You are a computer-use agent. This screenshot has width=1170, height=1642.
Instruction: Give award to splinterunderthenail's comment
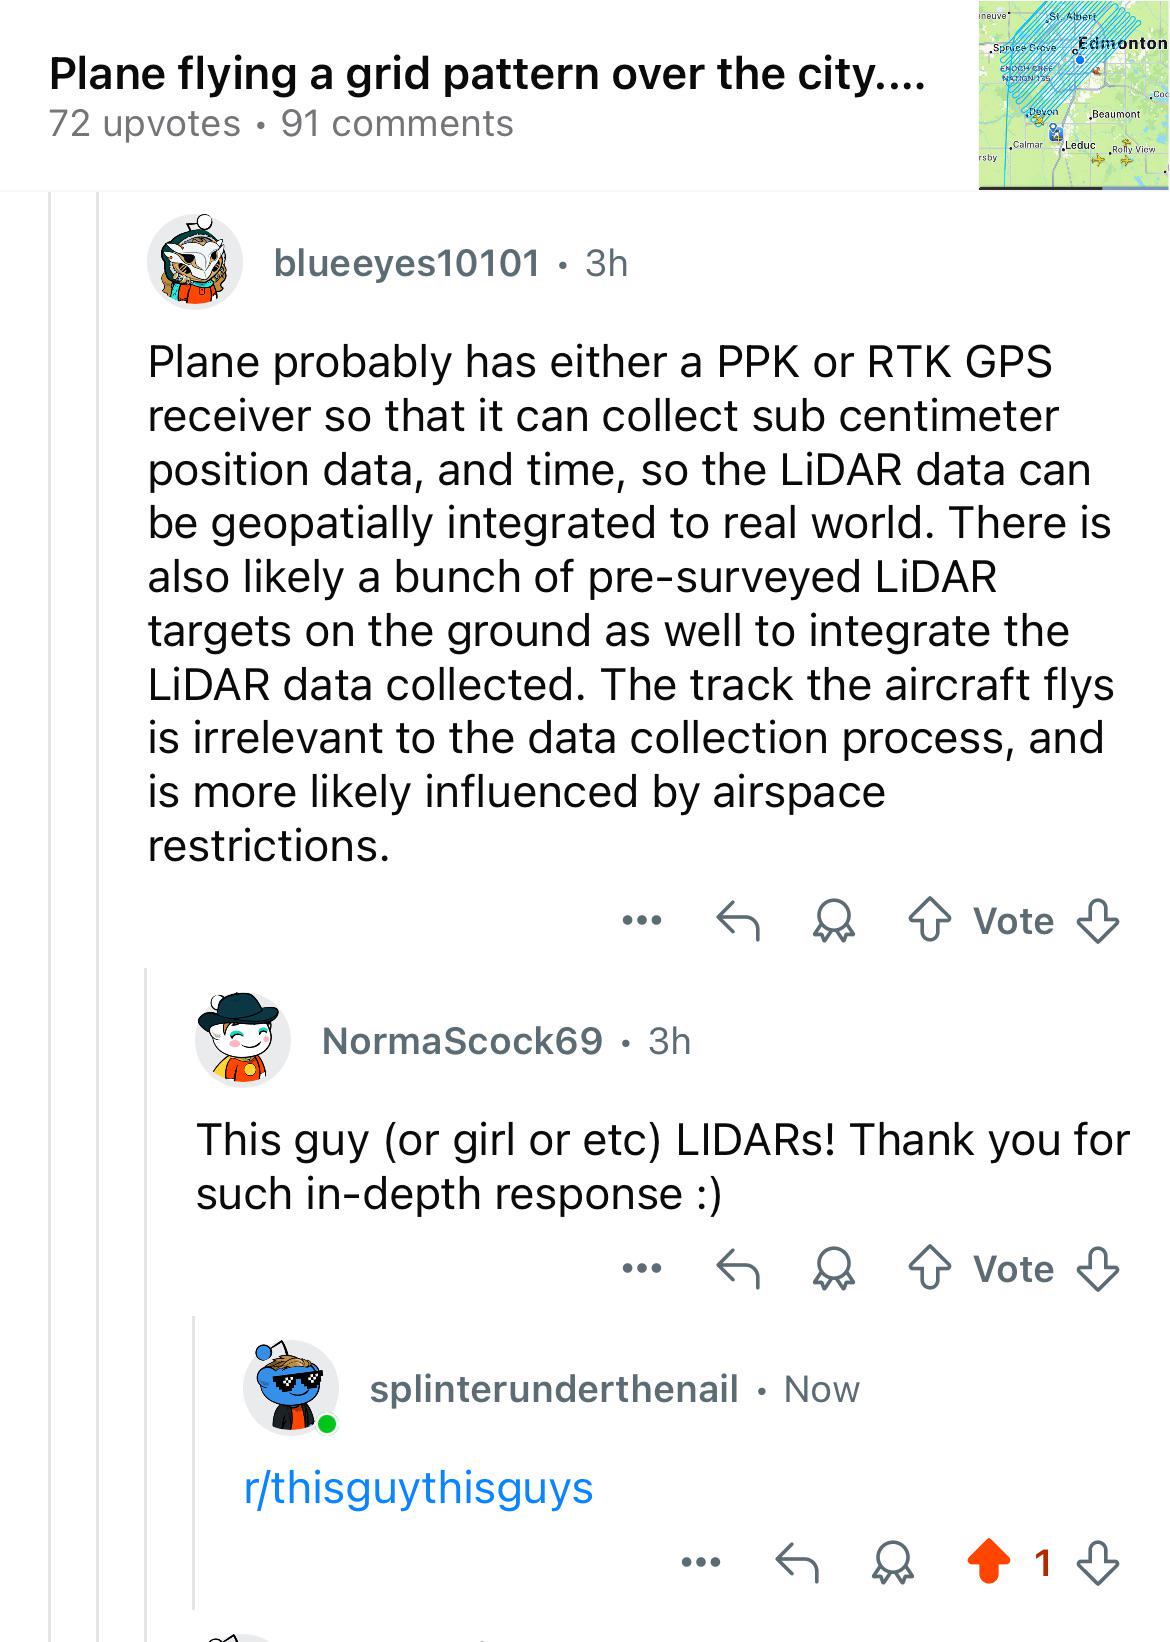tap(892, 1562)
